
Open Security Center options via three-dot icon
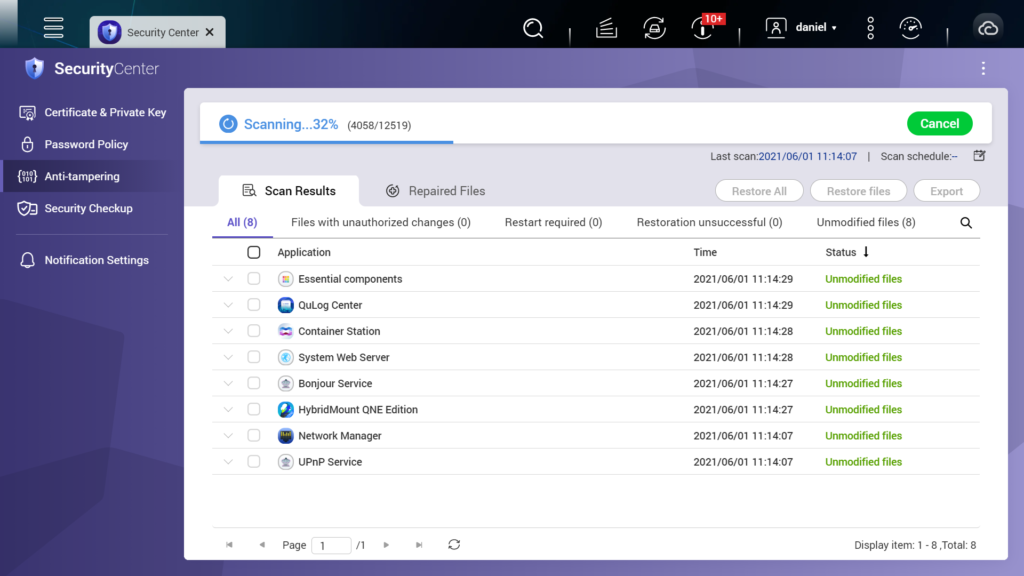[x=983, y=68]
